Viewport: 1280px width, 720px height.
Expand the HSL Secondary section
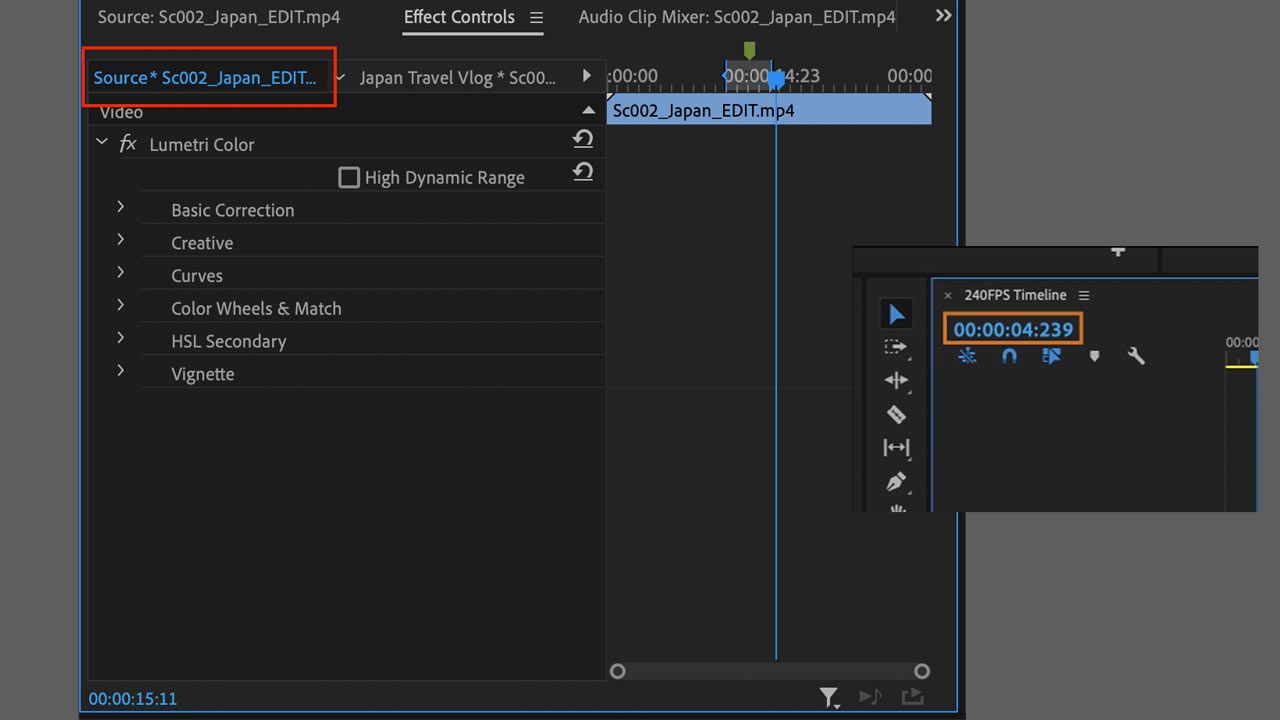(x=121, y=338)
